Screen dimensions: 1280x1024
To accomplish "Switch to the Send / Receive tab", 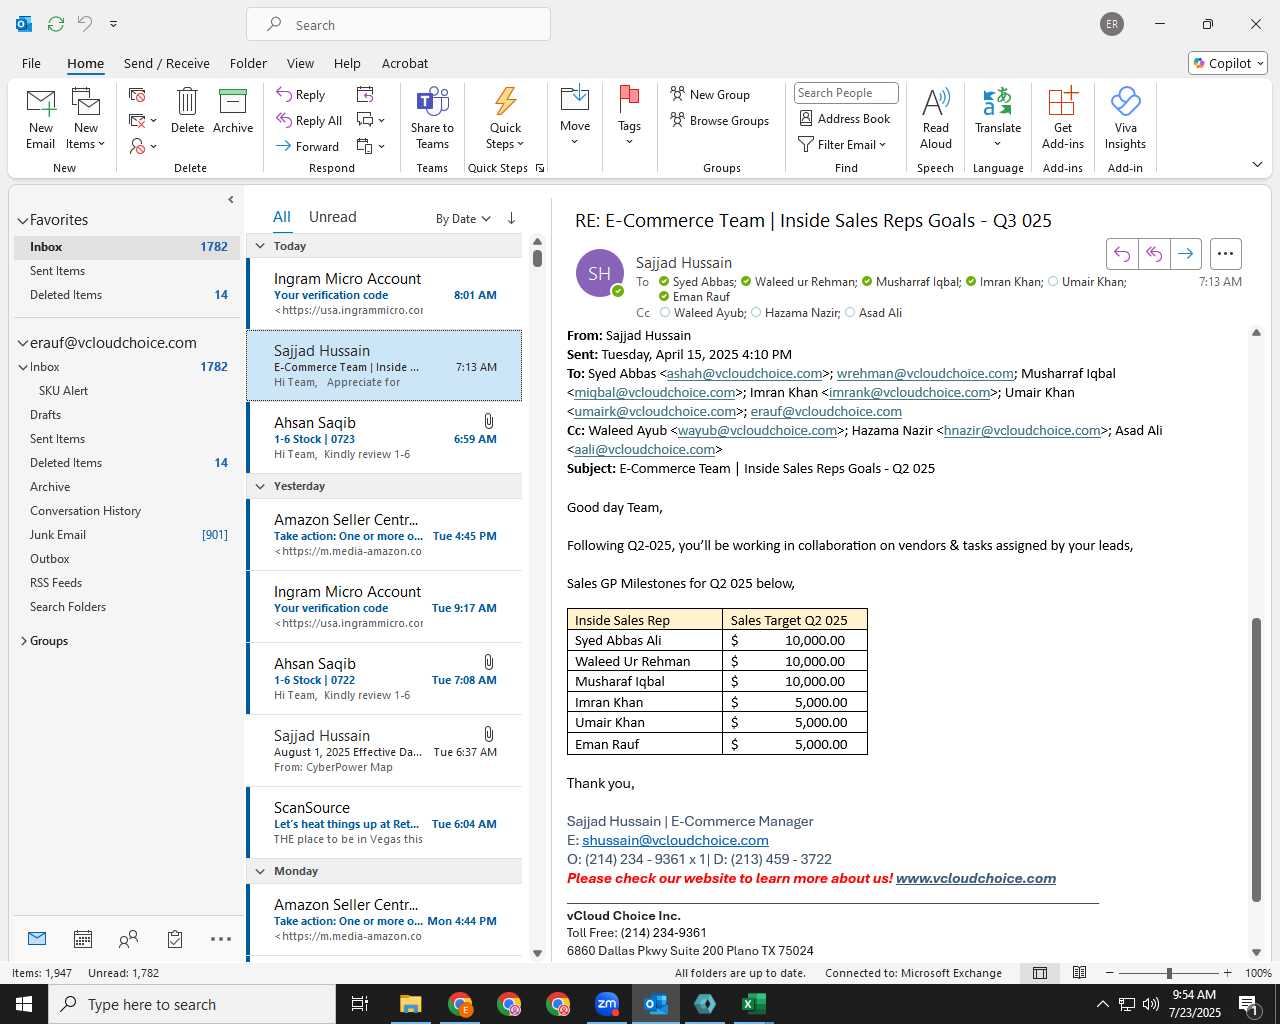I will point(167,63).
